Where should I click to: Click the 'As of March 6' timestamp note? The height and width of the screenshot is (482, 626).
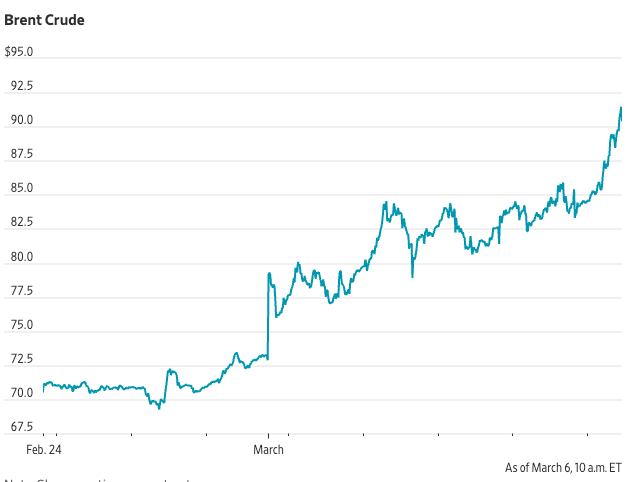563,467
